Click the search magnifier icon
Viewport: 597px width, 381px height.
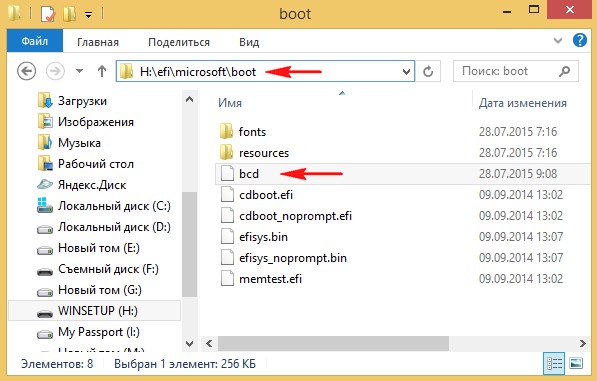coord(565,71)
